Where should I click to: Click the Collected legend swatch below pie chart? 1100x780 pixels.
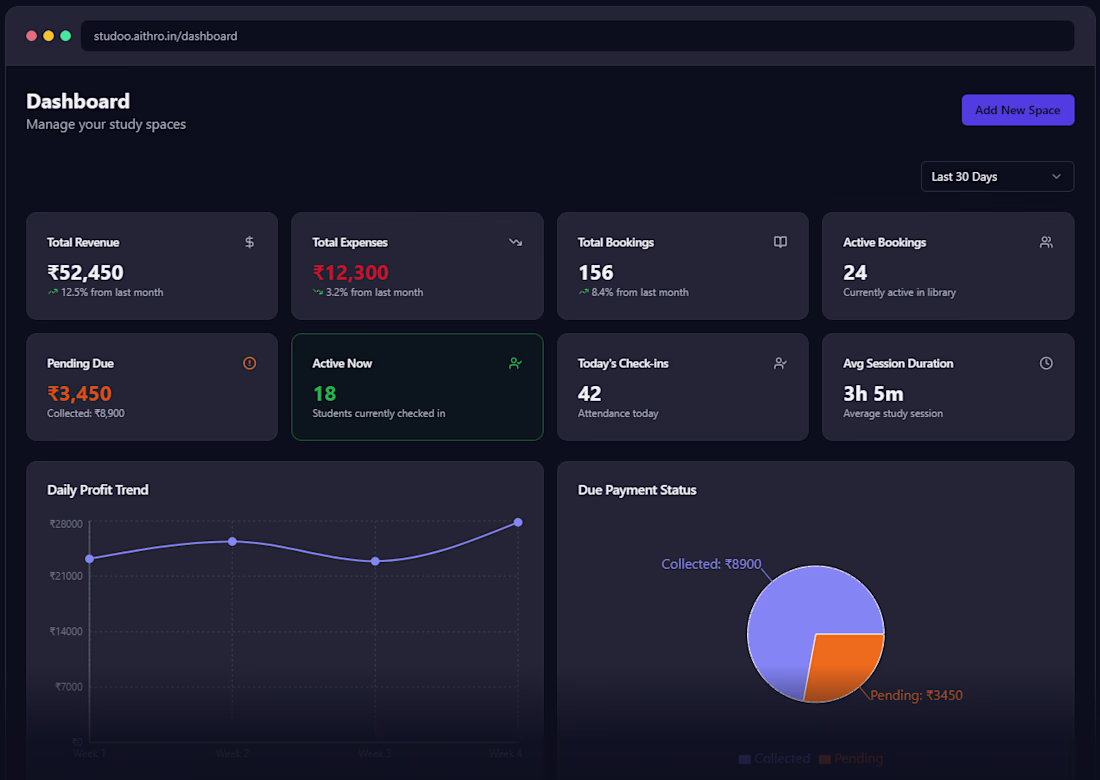(x=745, y=759)
